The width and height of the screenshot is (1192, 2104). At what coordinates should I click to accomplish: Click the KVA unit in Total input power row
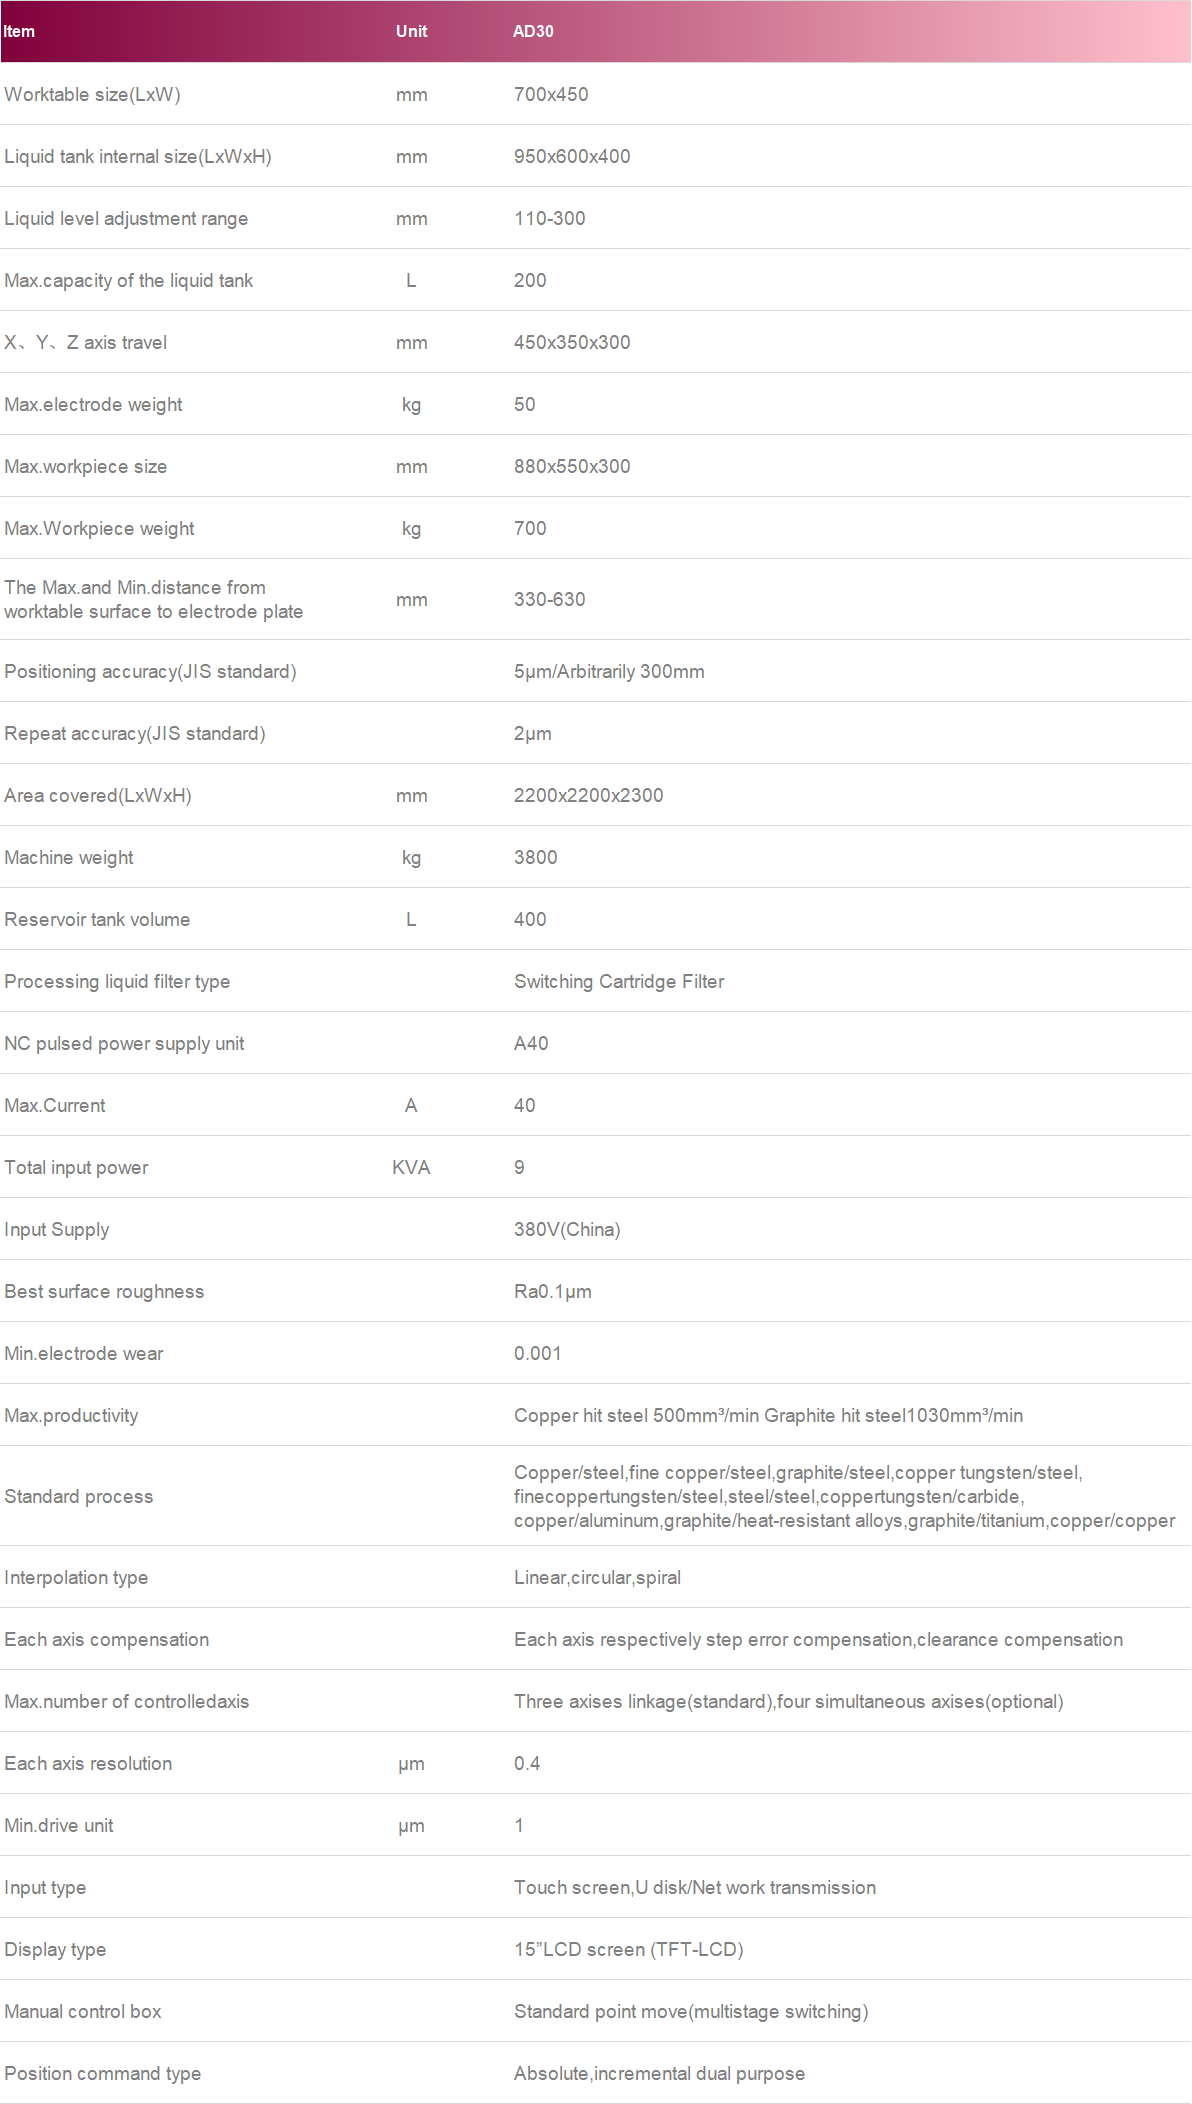(411, 1168)
